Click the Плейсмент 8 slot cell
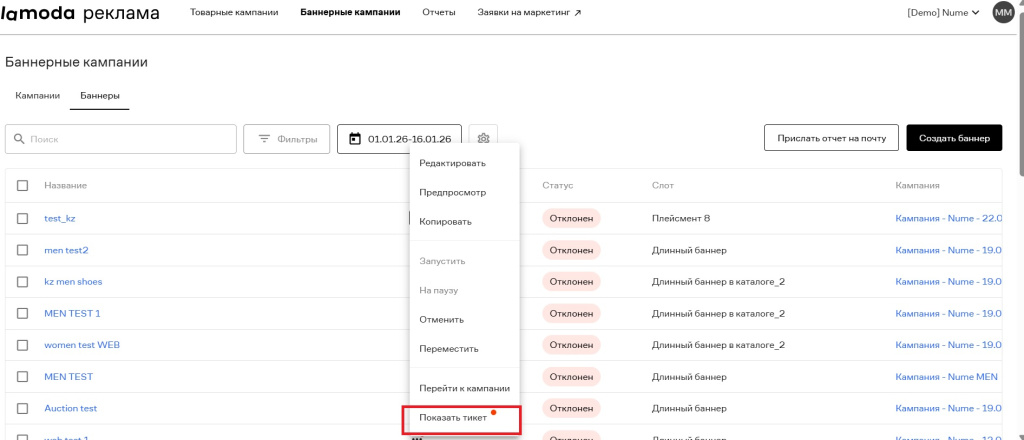The image size is (1024, 440). click(x=680, y=219)
